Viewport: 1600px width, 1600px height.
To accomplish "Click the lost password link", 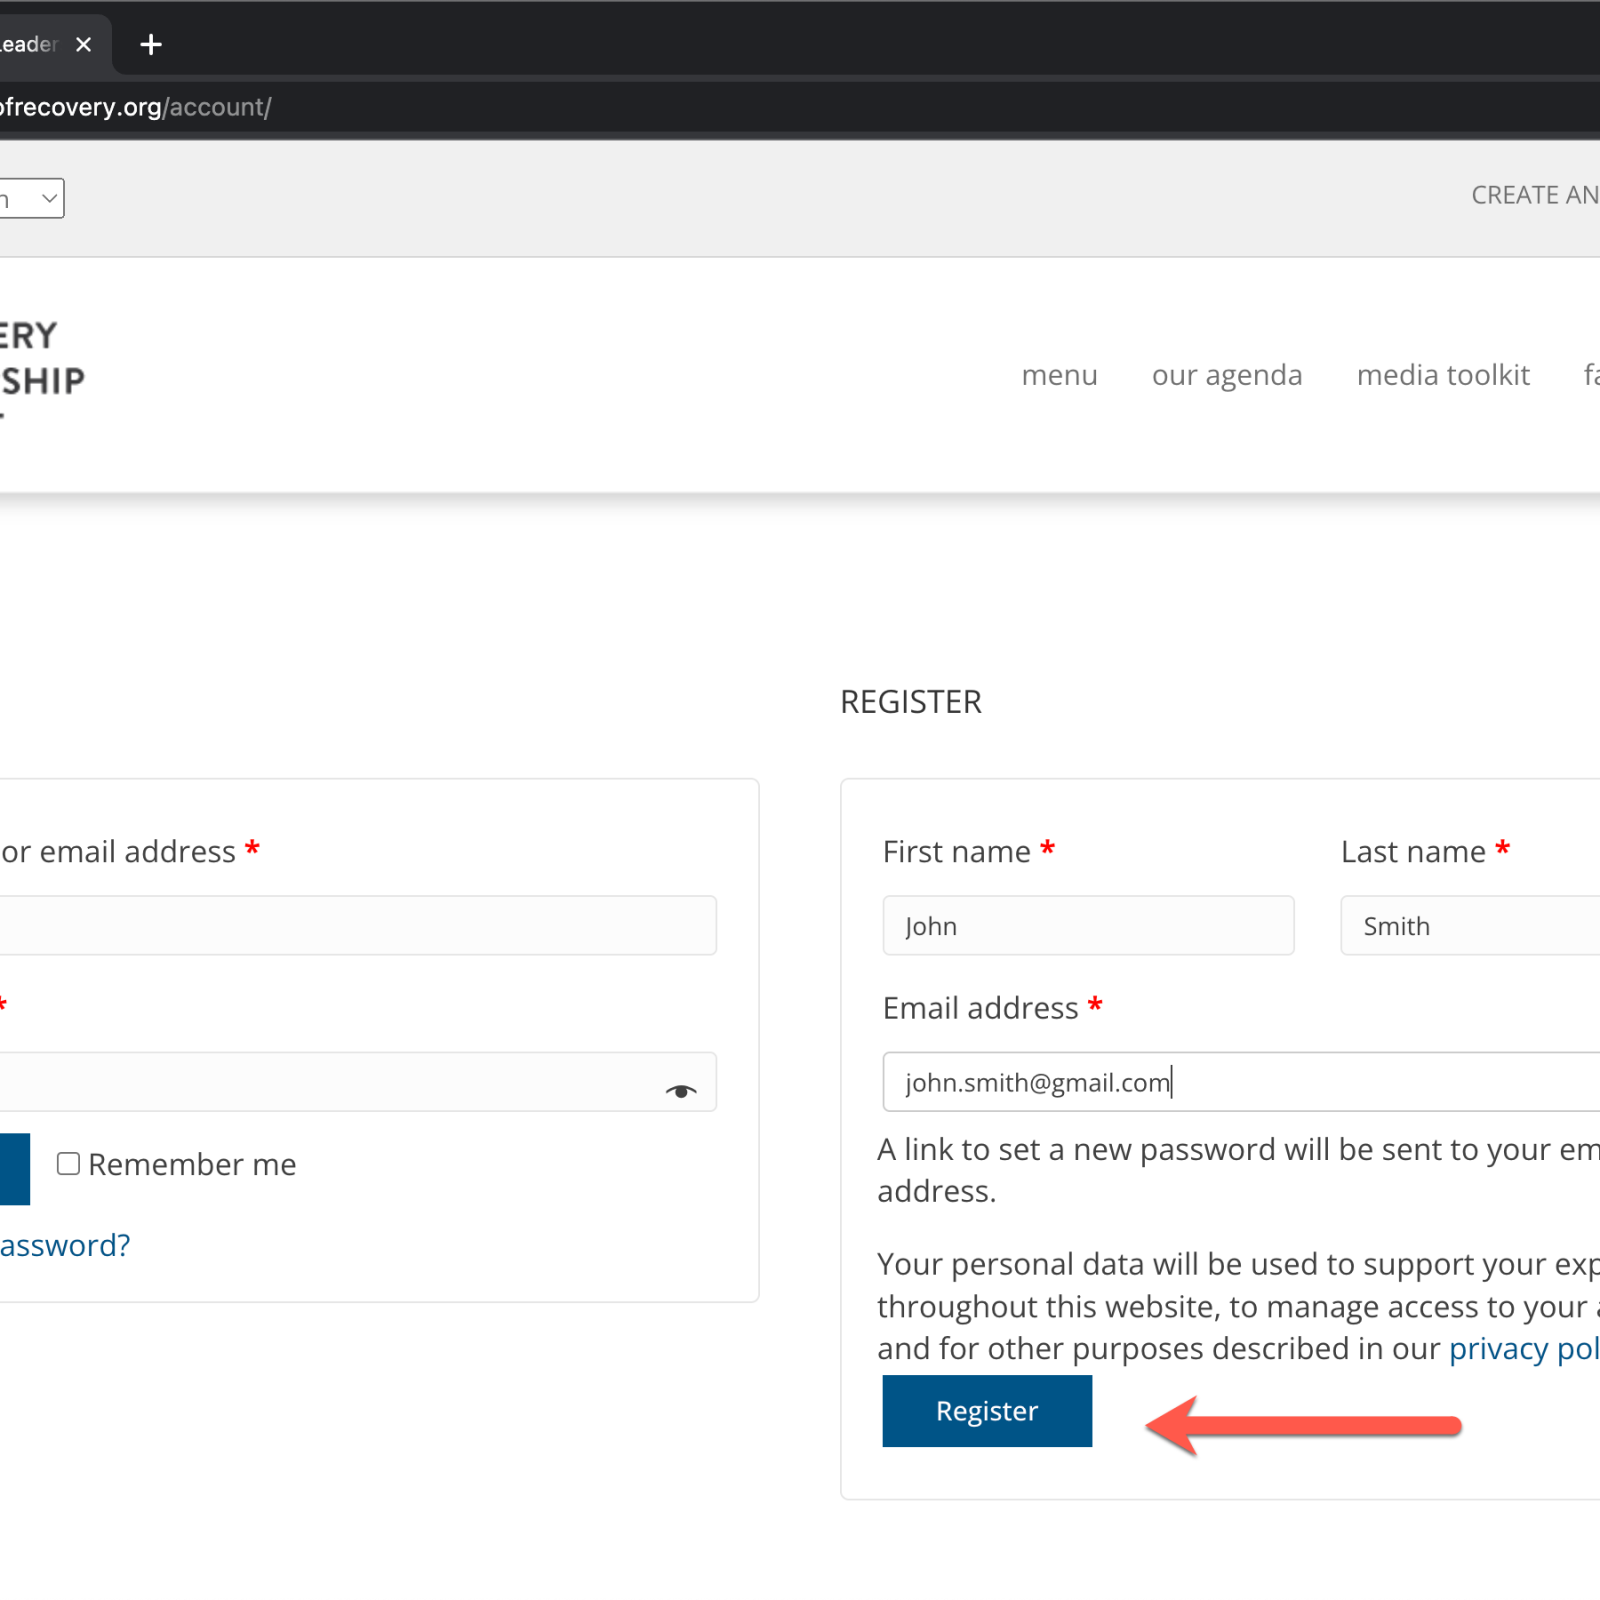I will 65,1246.
